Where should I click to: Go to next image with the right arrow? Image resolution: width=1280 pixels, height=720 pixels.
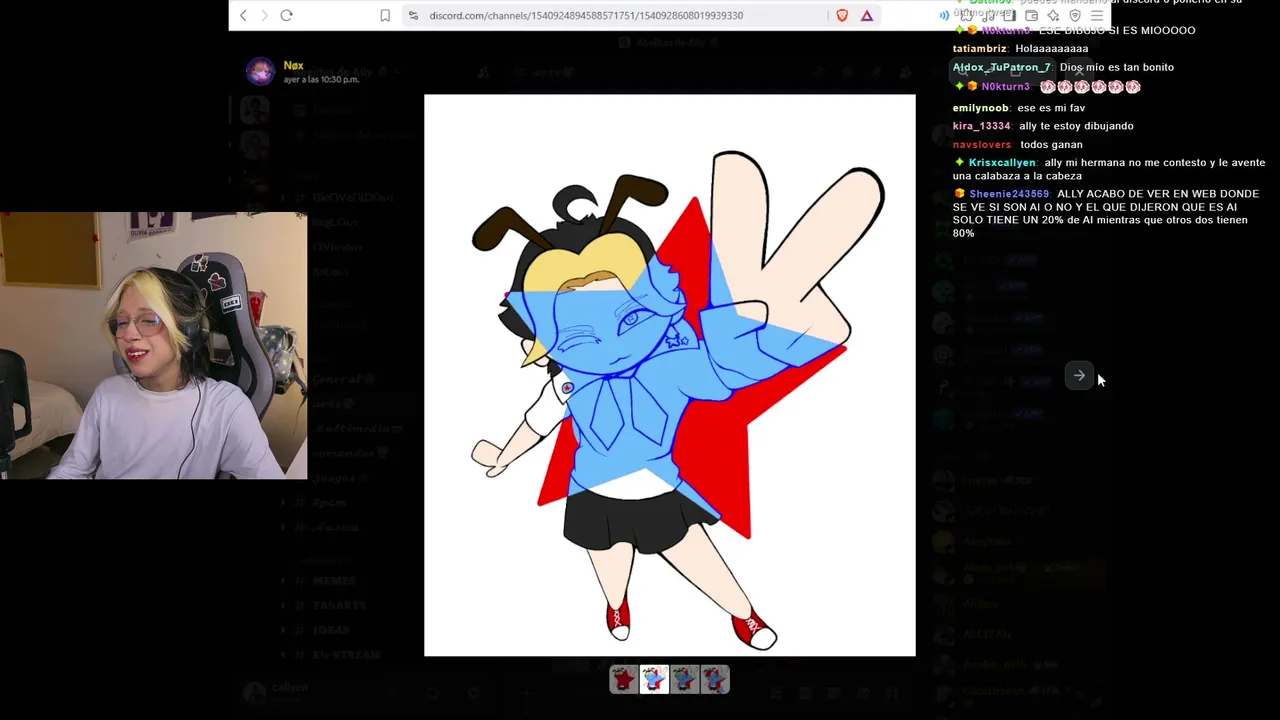pos(1079,376)
